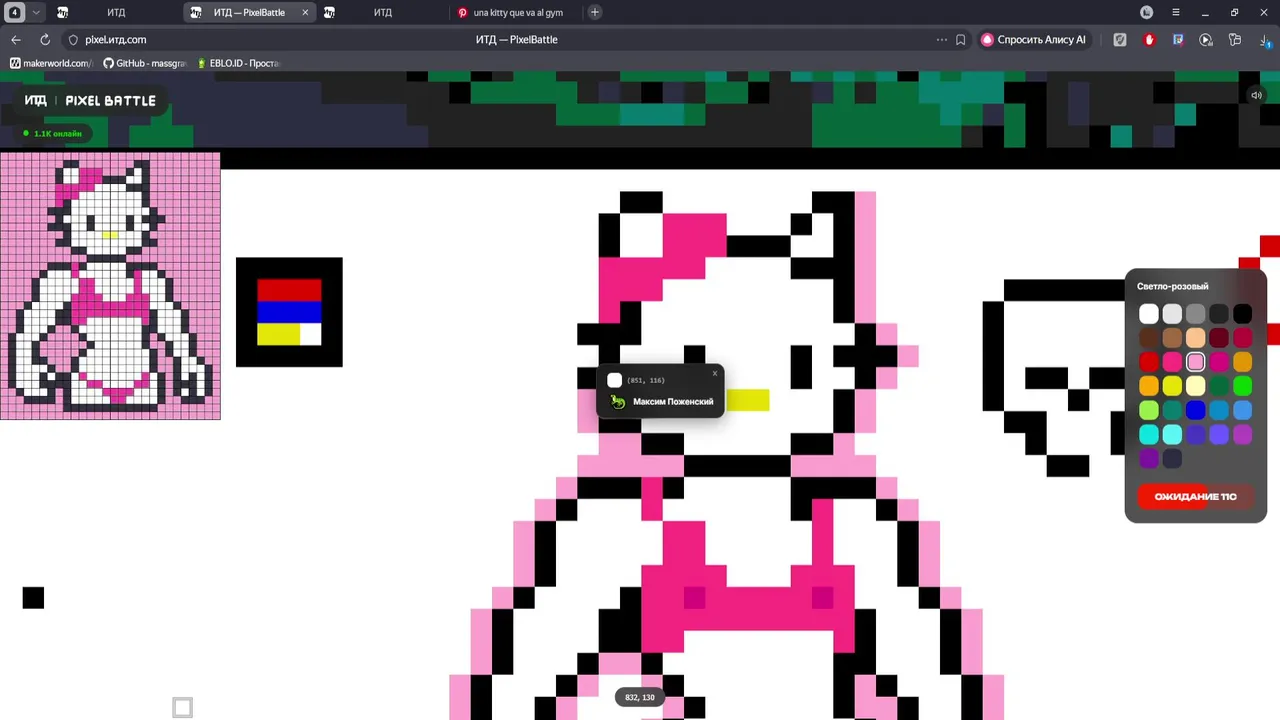Open the red hand ad-blocker extension

1149,40
